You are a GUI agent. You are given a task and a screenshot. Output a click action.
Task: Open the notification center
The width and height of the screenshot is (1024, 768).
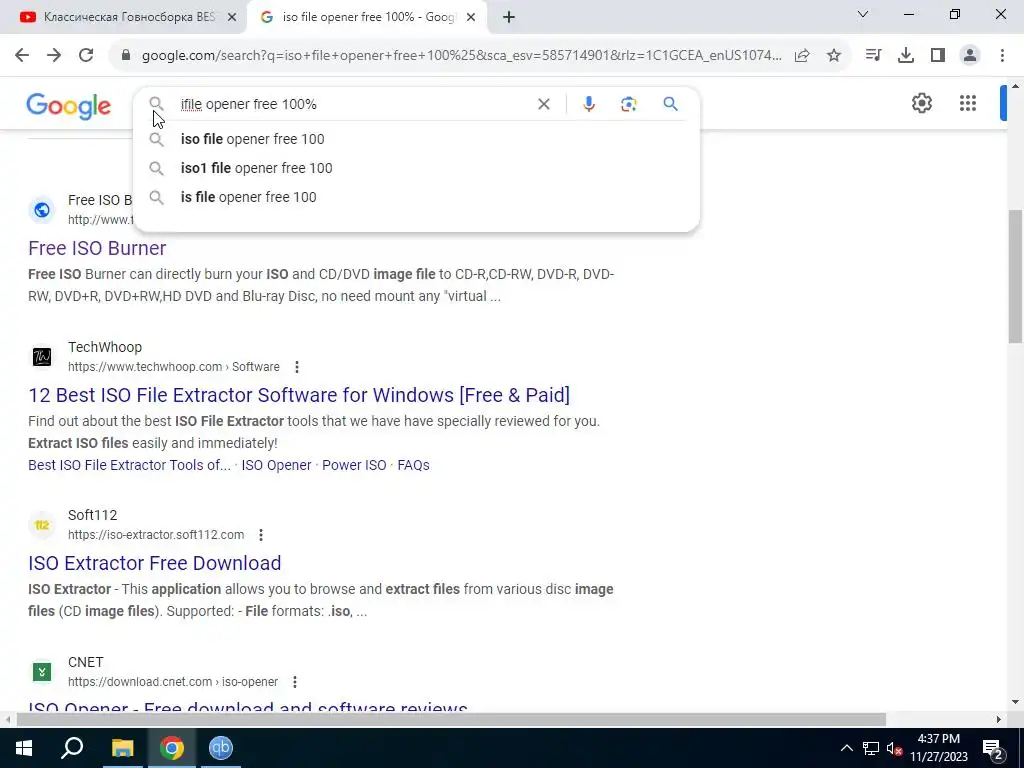click(992, 748)
